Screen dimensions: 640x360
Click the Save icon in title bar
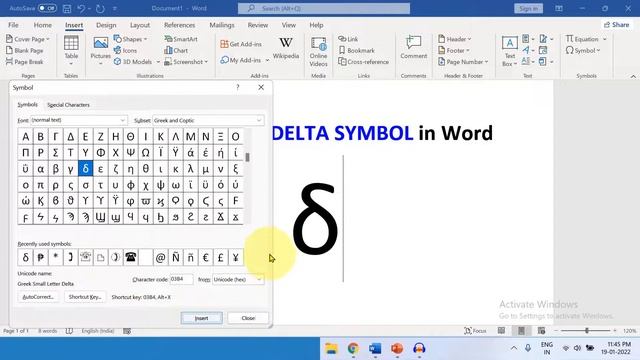click(67, 8)
